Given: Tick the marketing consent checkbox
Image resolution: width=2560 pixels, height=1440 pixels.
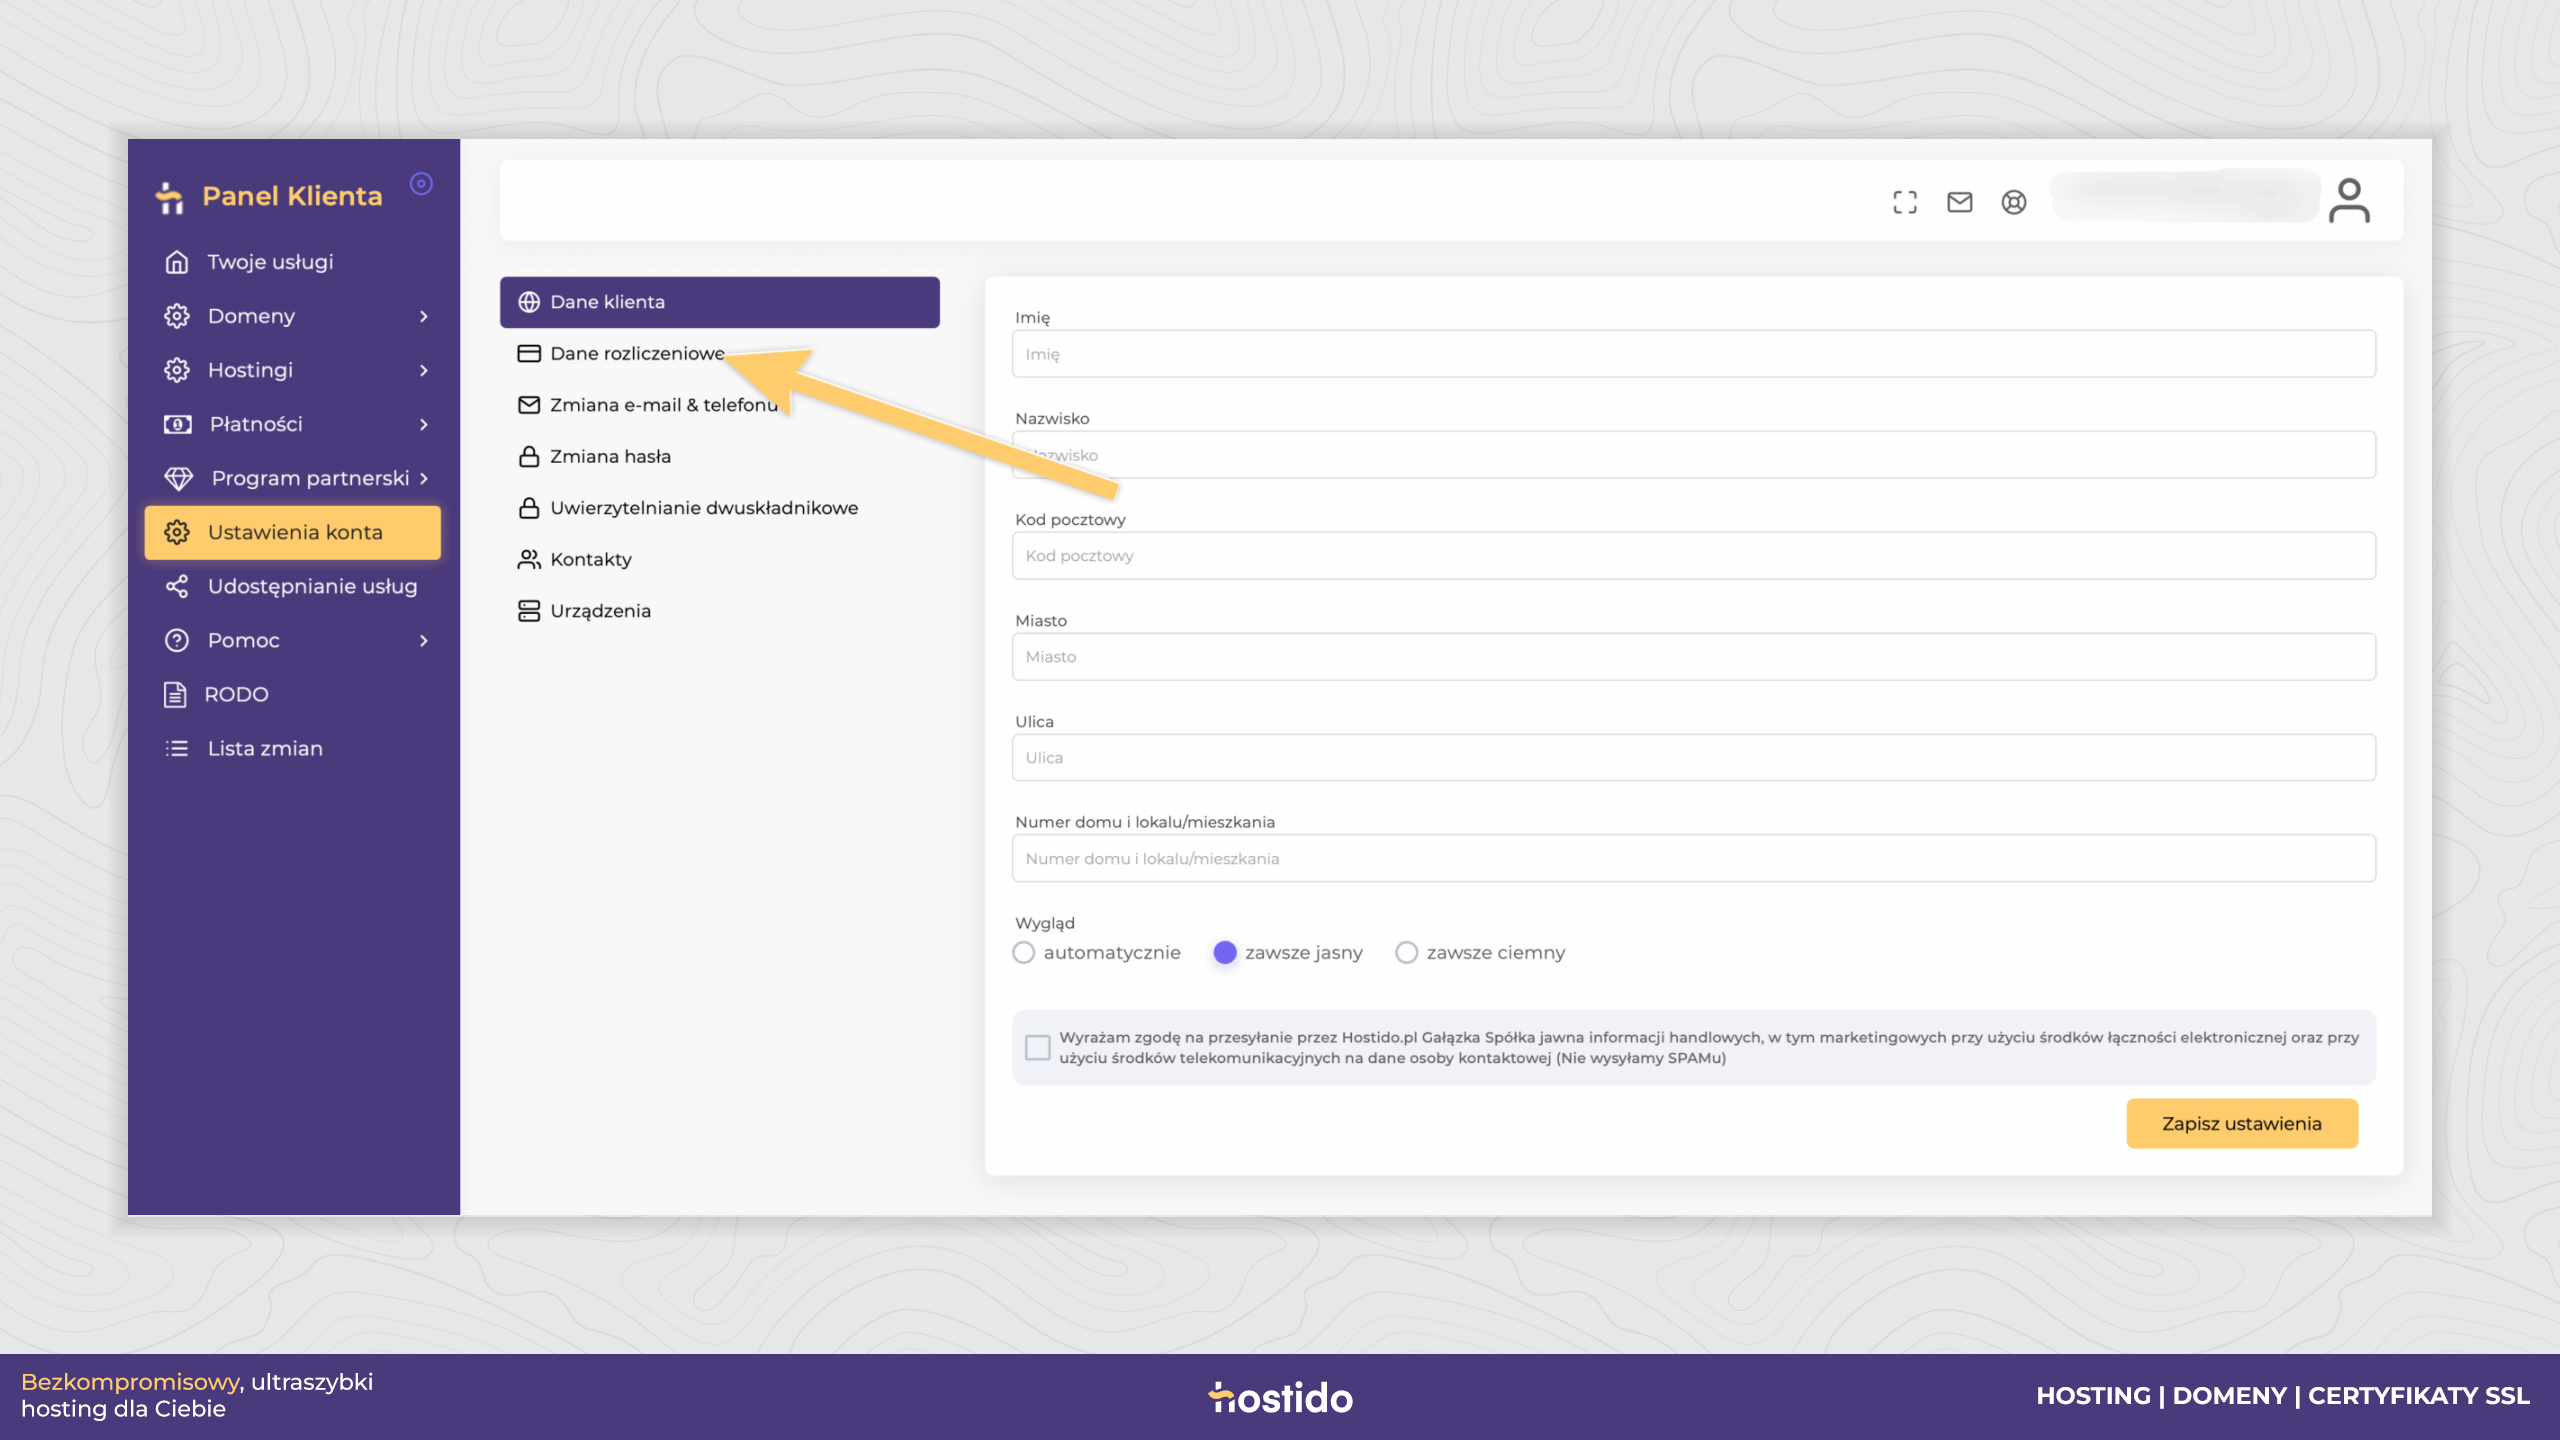Looking at the screenshot, I should [1038, 1047].
